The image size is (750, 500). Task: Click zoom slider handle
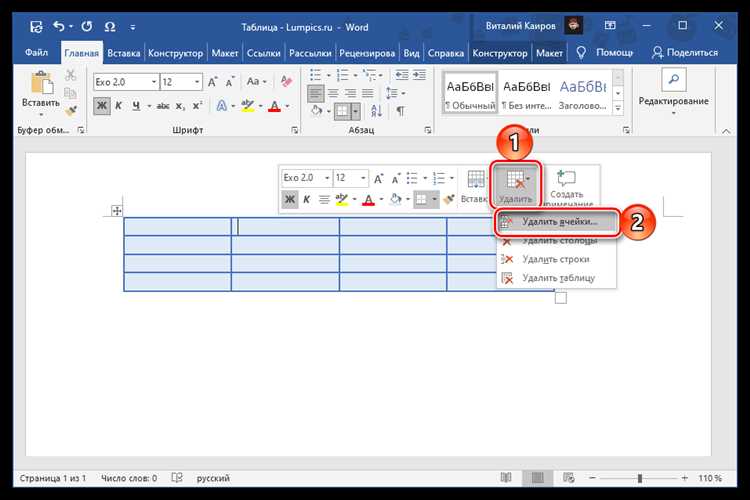640,478
